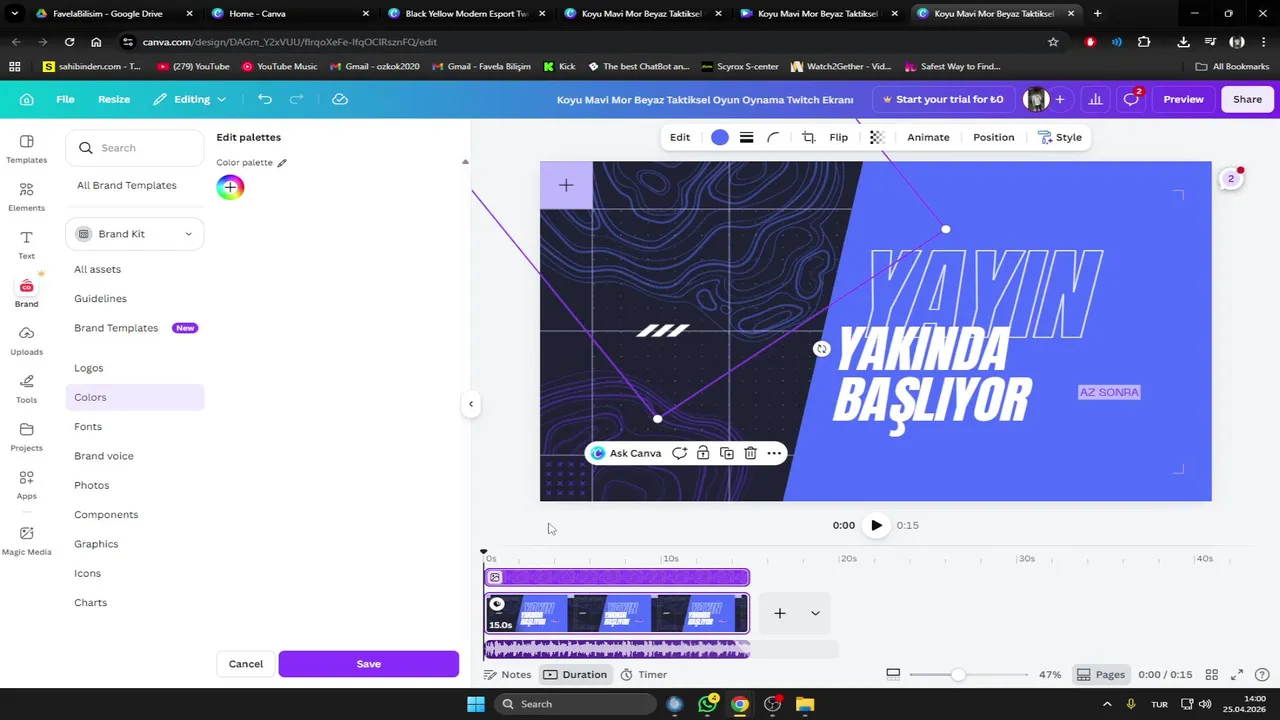This screenshot has width=1280, height=720.
Task: Select the crop tool icon
Action: (x=808, y=137)
